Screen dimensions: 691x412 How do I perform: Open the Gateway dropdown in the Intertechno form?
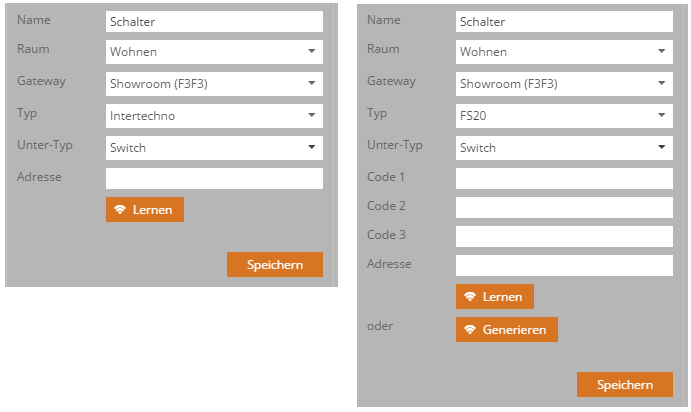[x=214, y=84]
